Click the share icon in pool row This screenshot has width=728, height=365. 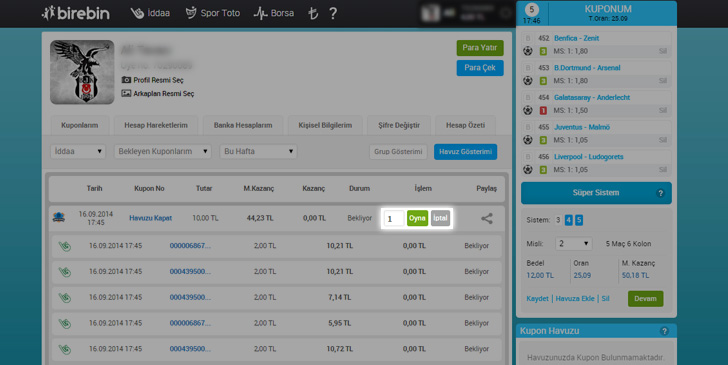click(487, 218)
